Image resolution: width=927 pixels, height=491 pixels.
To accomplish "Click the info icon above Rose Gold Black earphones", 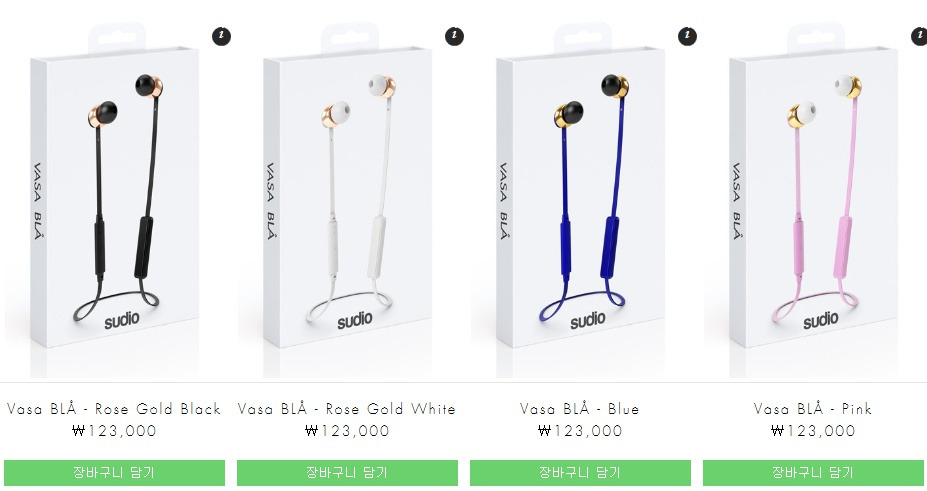I will pyautogui.click(x=221, y=36).
